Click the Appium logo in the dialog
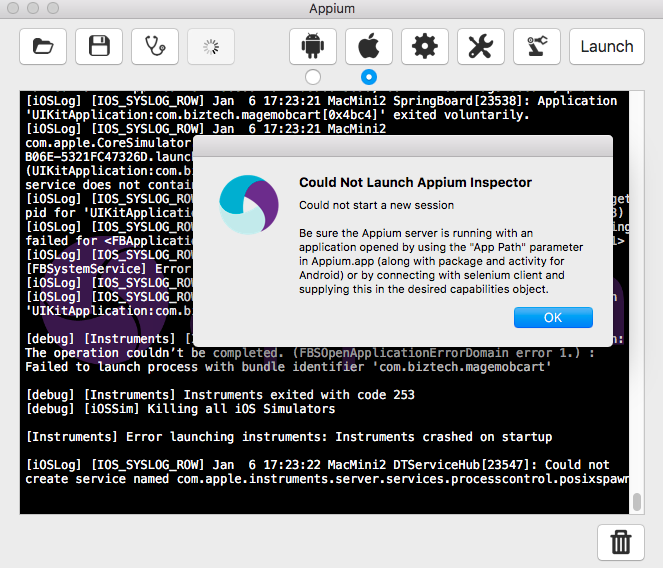This screenshot has width=663, height=568. click(249, 205)
